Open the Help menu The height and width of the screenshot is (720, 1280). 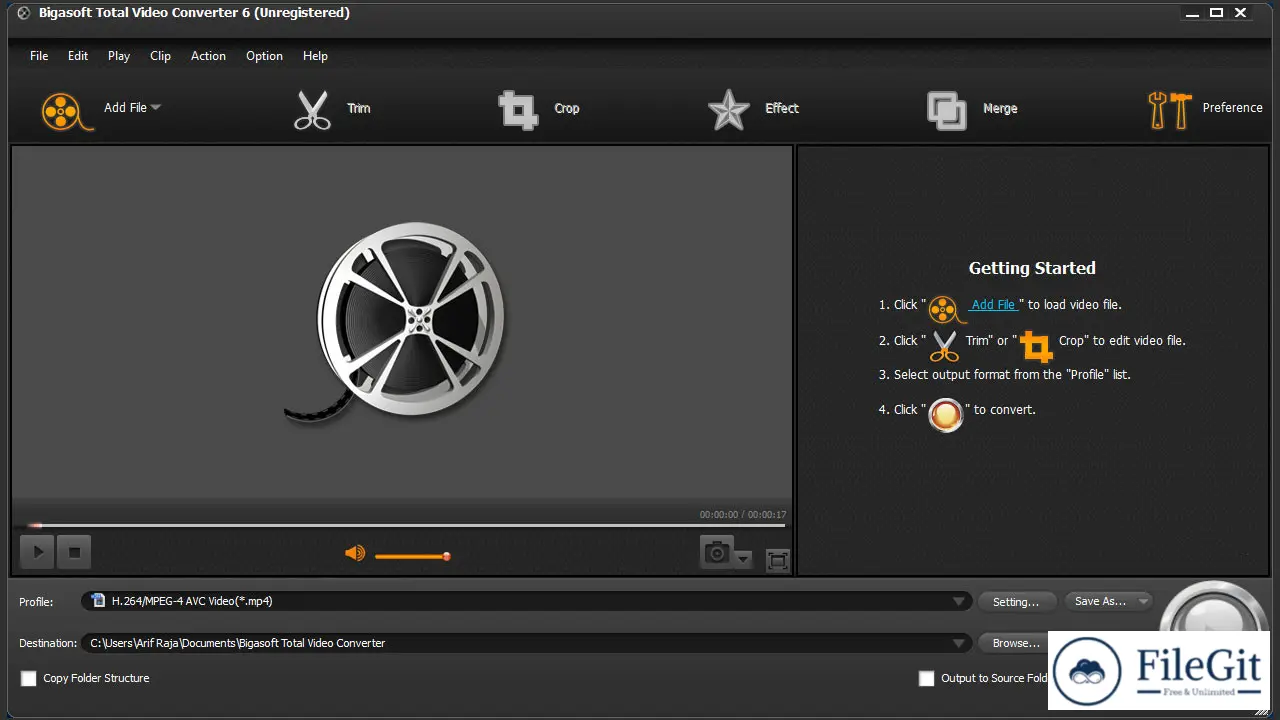(315, 56)
